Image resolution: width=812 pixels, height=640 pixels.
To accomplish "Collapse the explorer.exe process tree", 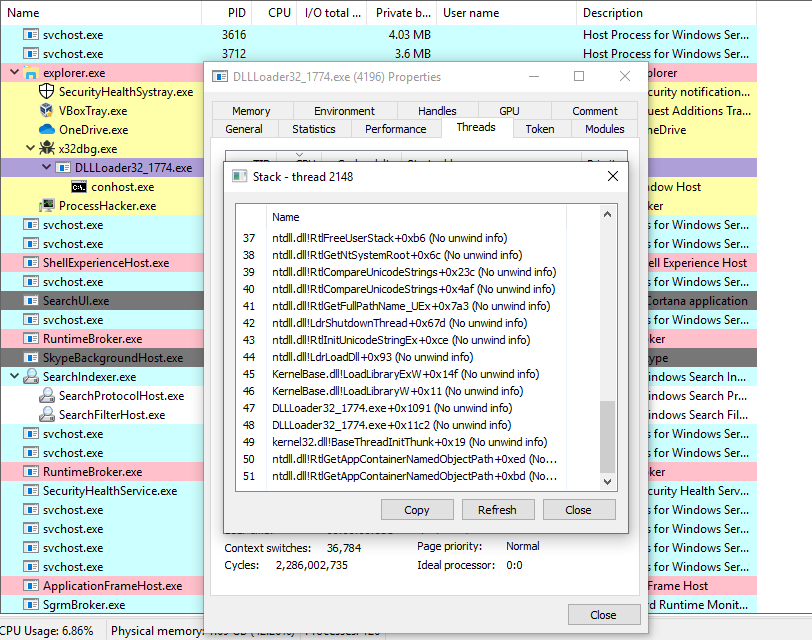I will pyautogui.click(x=14, y=73).
